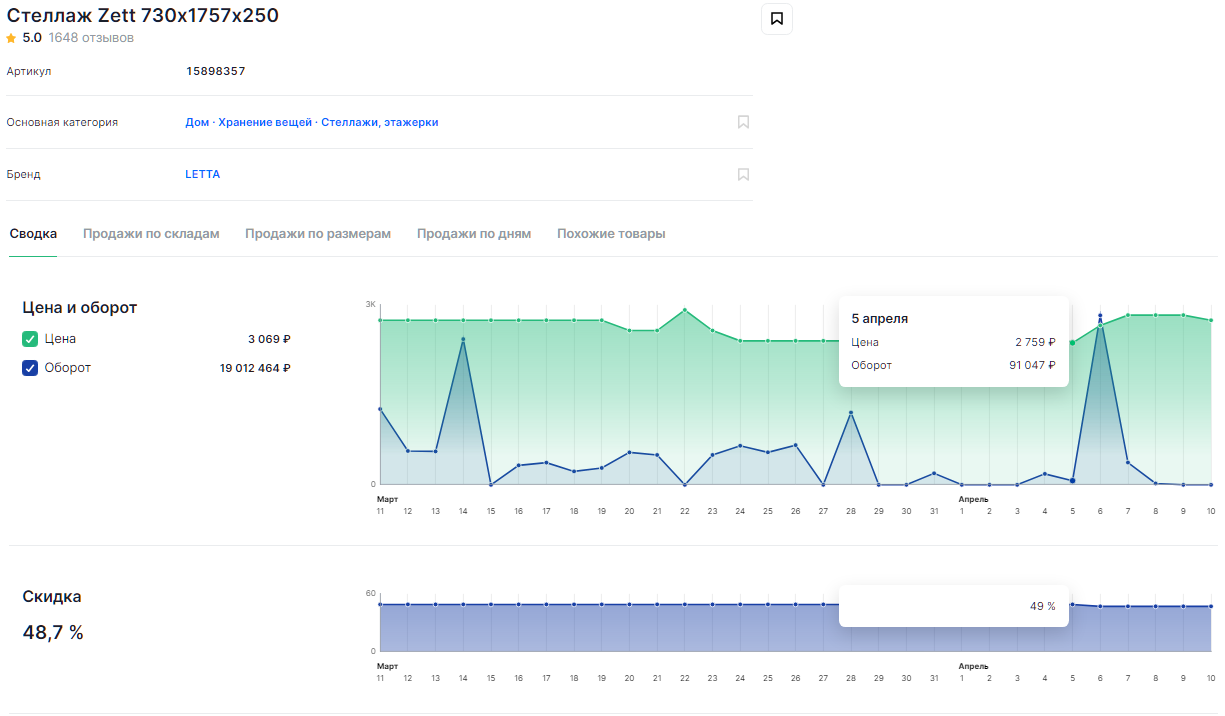
Task: Open the Сводка tab
Action: (x=33, y=234)
